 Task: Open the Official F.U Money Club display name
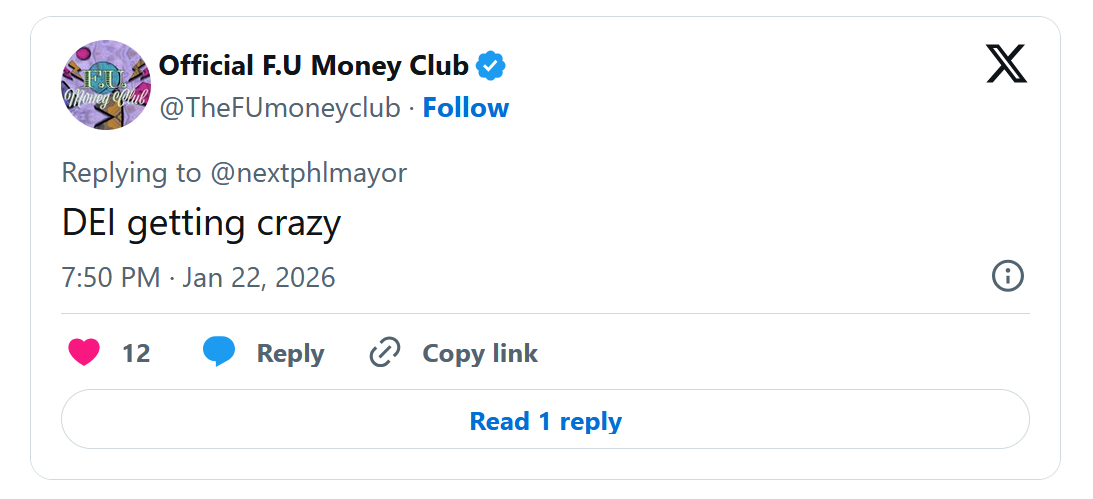coord(314,66)
